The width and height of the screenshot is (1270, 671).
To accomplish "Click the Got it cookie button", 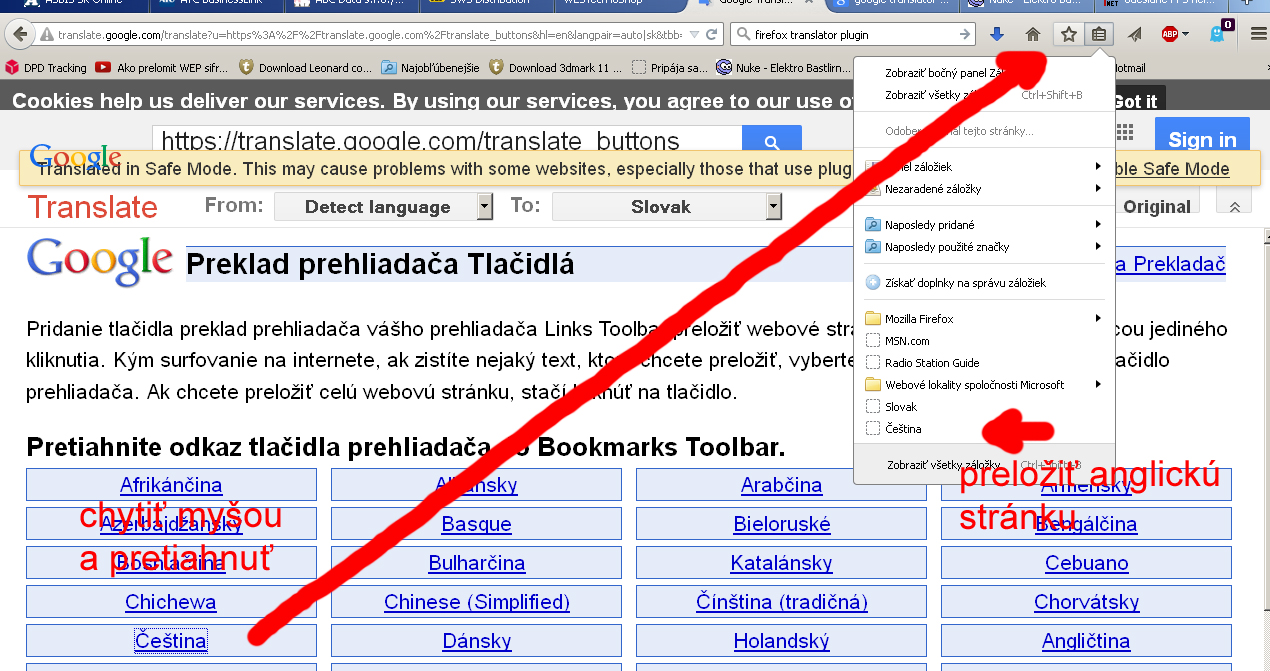I will [1135, 101].
